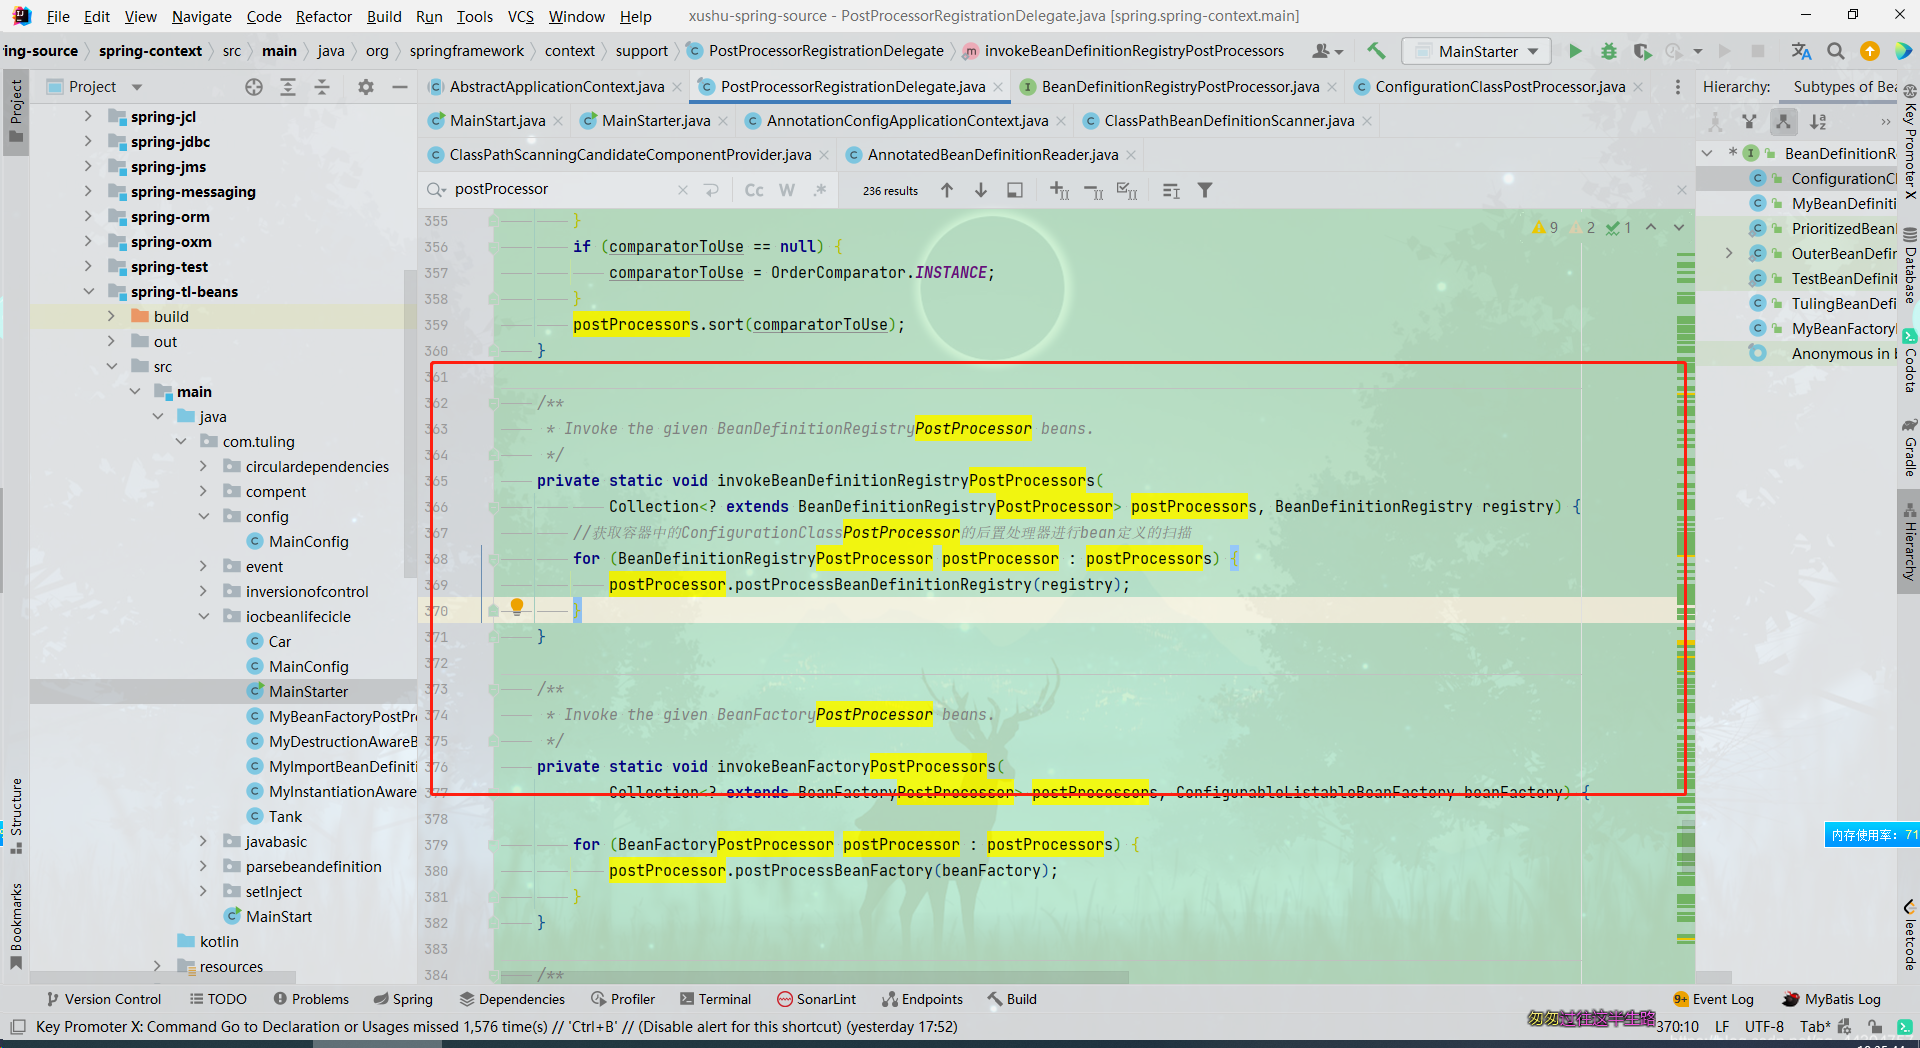
Task: Show subtypes hierarchy icon in Hierarchy panel
Action: [1783, 122]
